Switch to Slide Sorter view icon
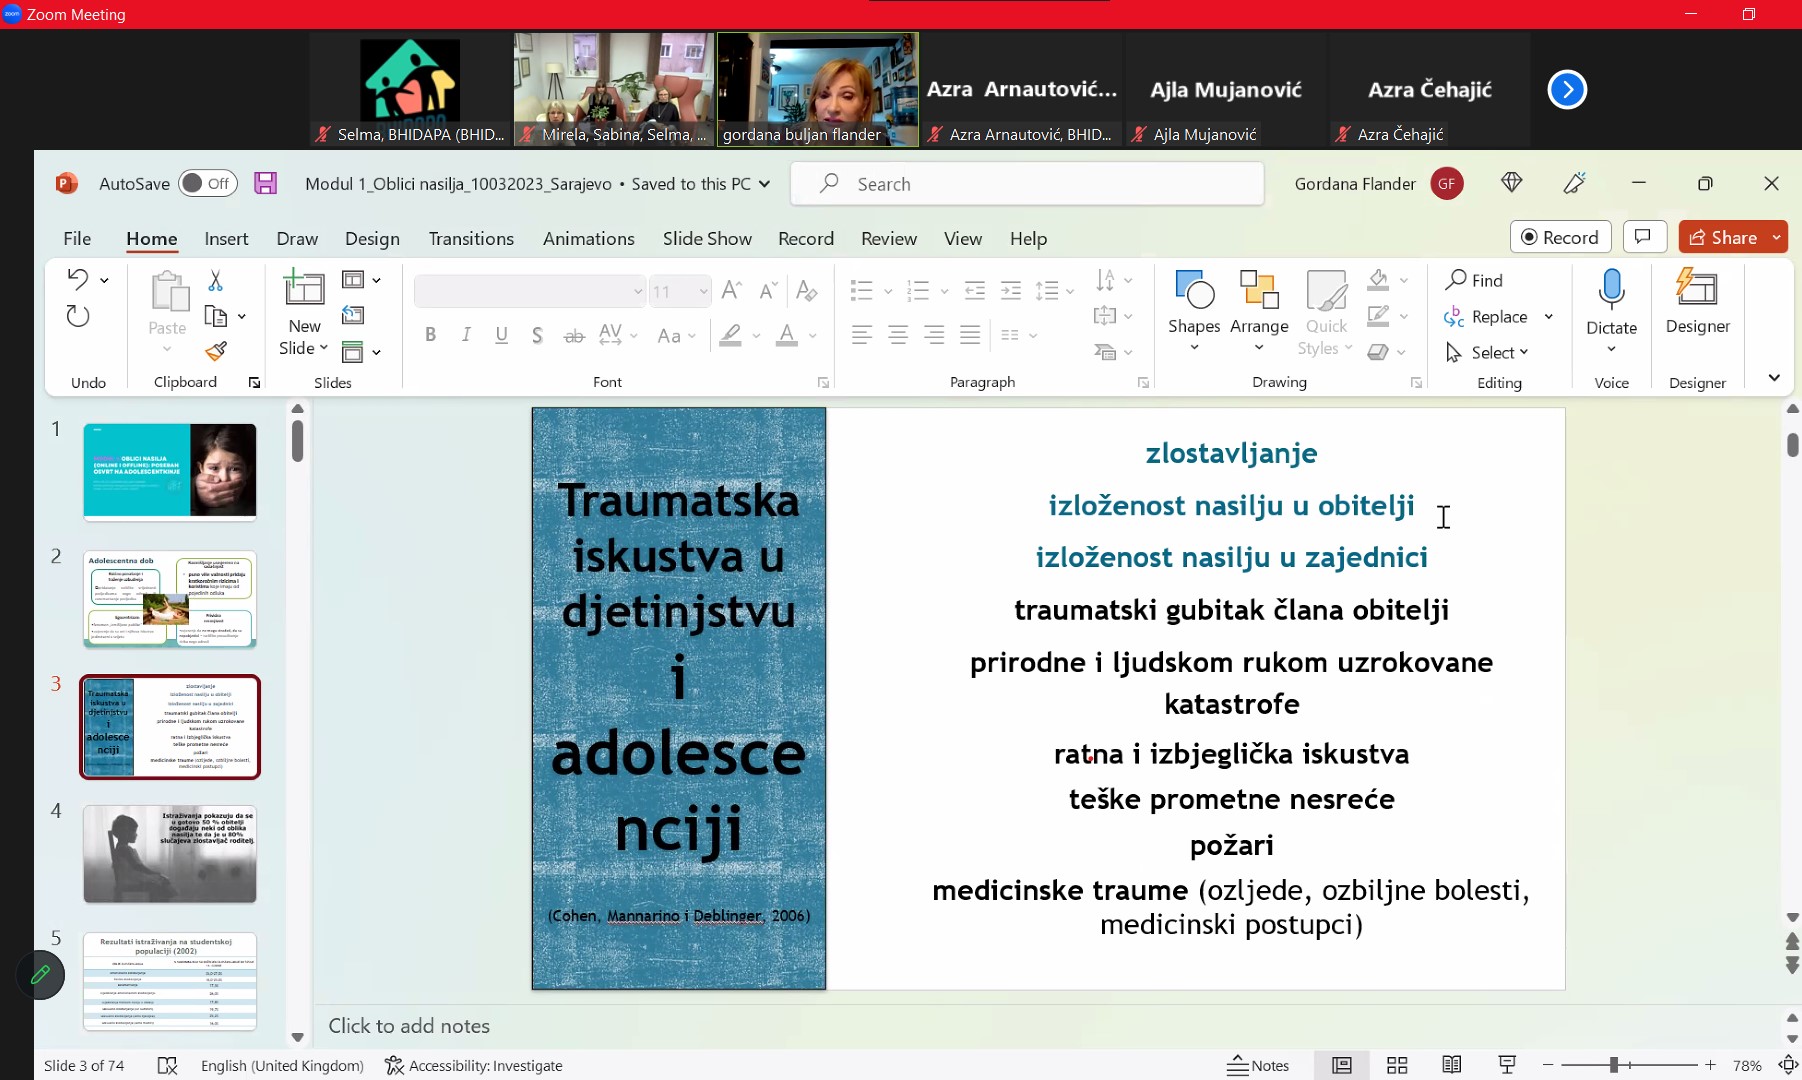The image size is (1802, 1080). pos(1397,1065)
